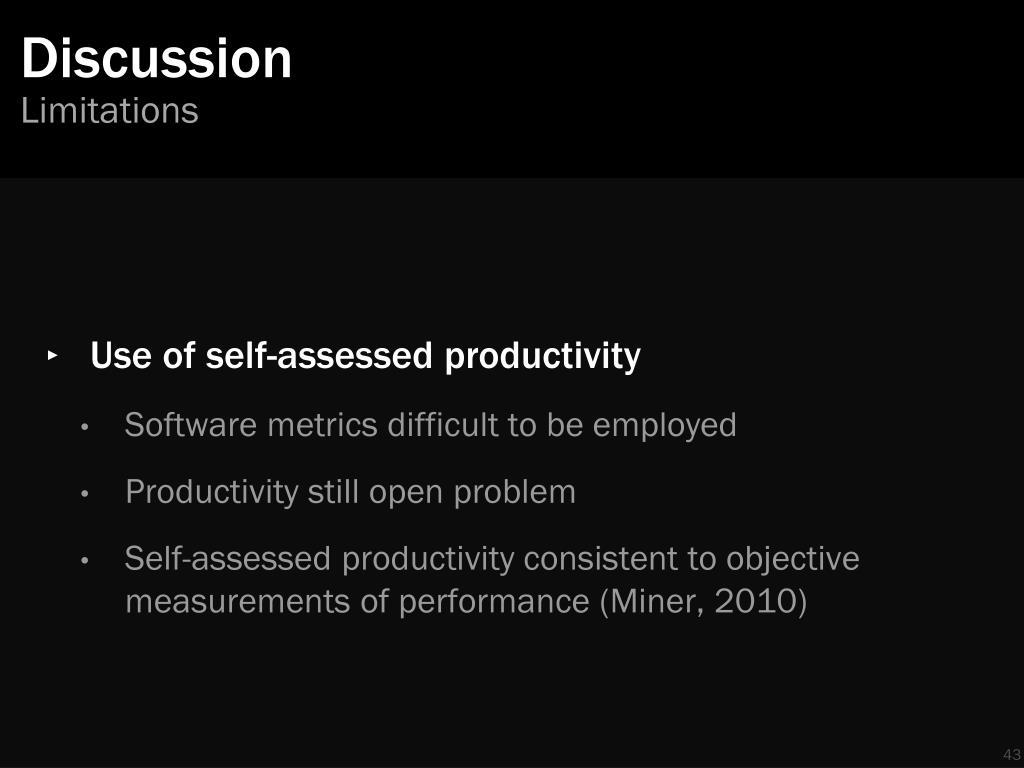Click the word 'employed' in the first sub-bullet
Image resolution: width=1024 pixels, height=768 pixels.
[x=665, y=426]
